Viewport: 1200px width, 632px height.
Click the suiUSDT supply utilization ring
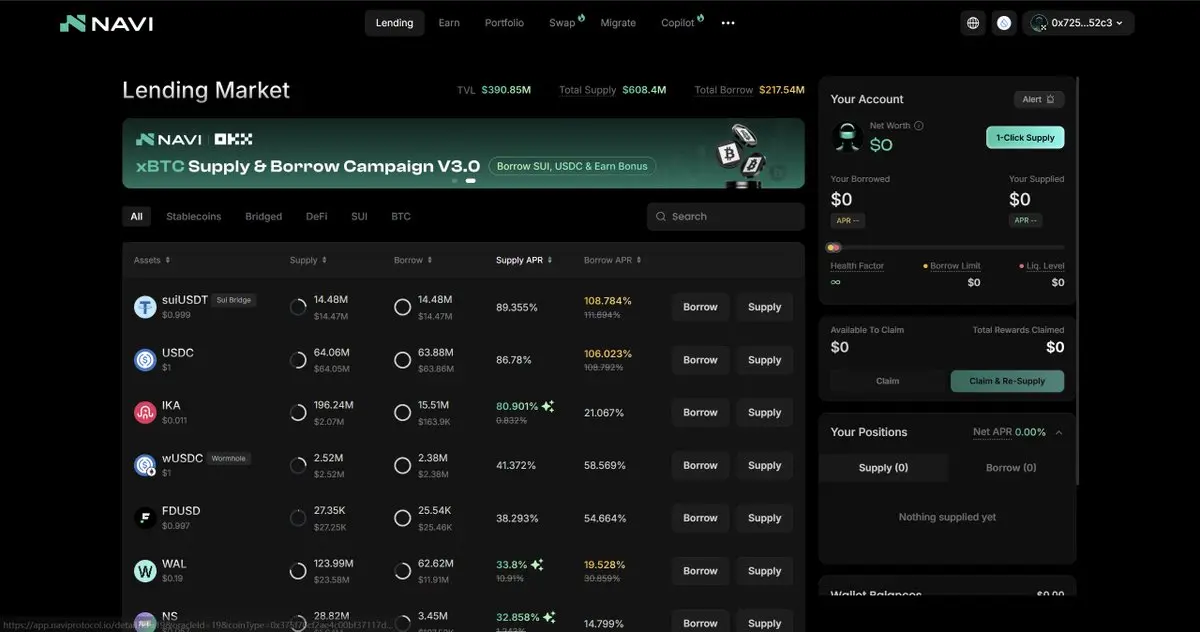pos(298,307)
